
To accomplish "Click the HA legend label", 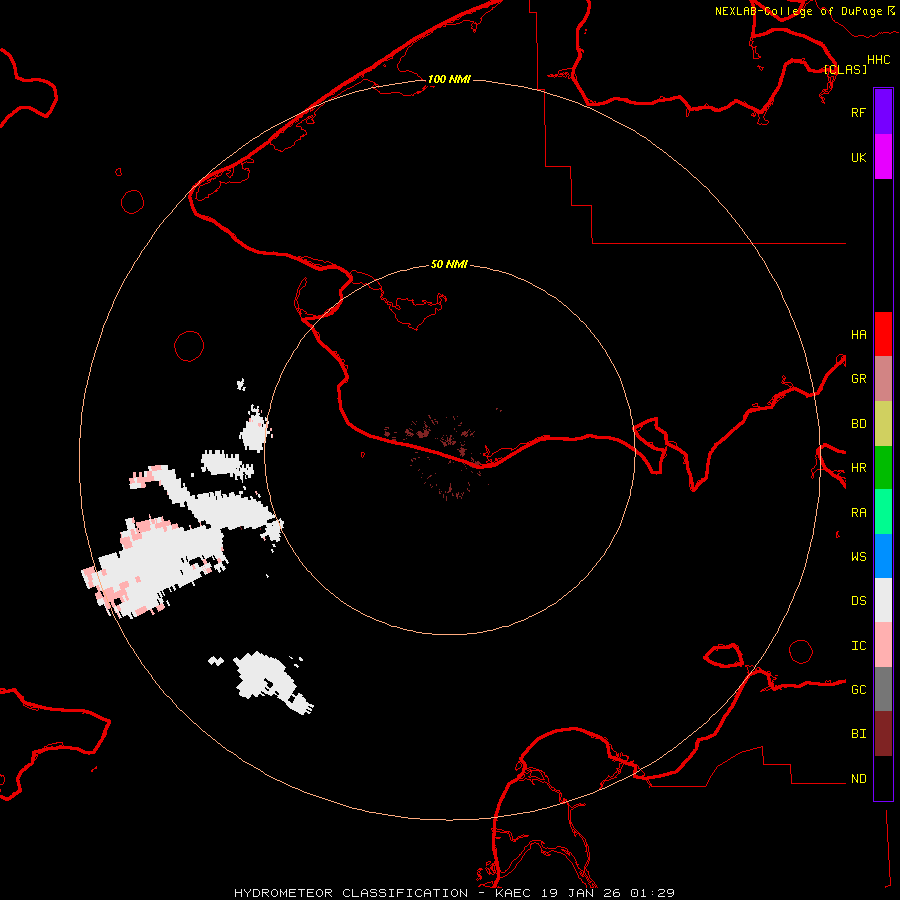I will coord(858,335).
